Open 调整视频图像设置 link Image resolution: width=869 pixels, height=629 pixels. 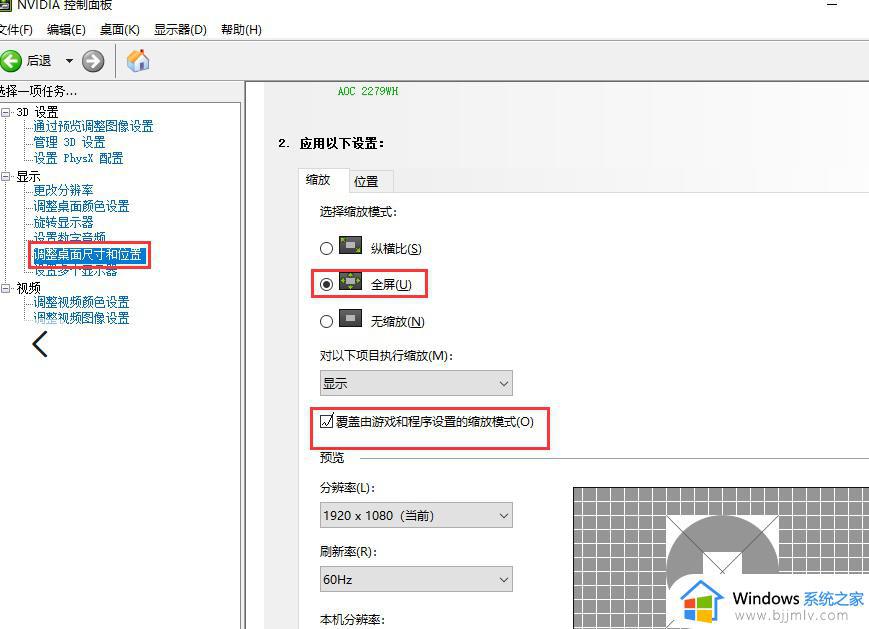[x=81, y=319]
